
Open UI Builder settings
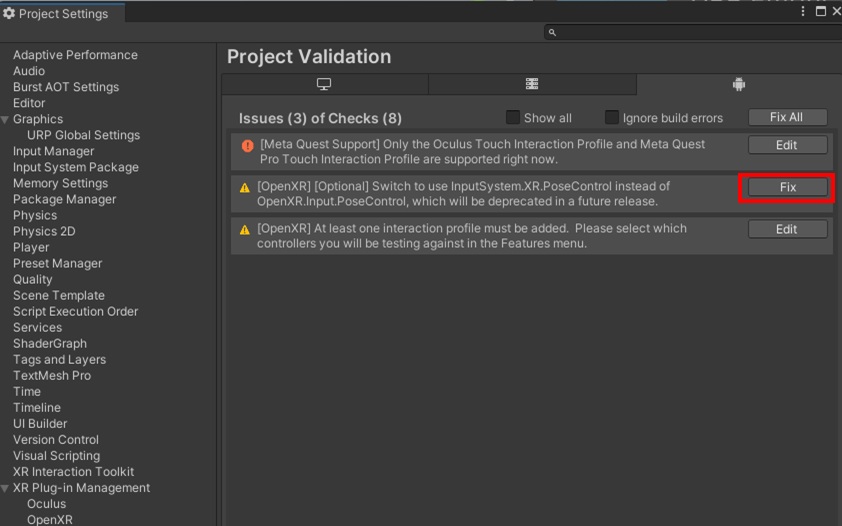40,425
